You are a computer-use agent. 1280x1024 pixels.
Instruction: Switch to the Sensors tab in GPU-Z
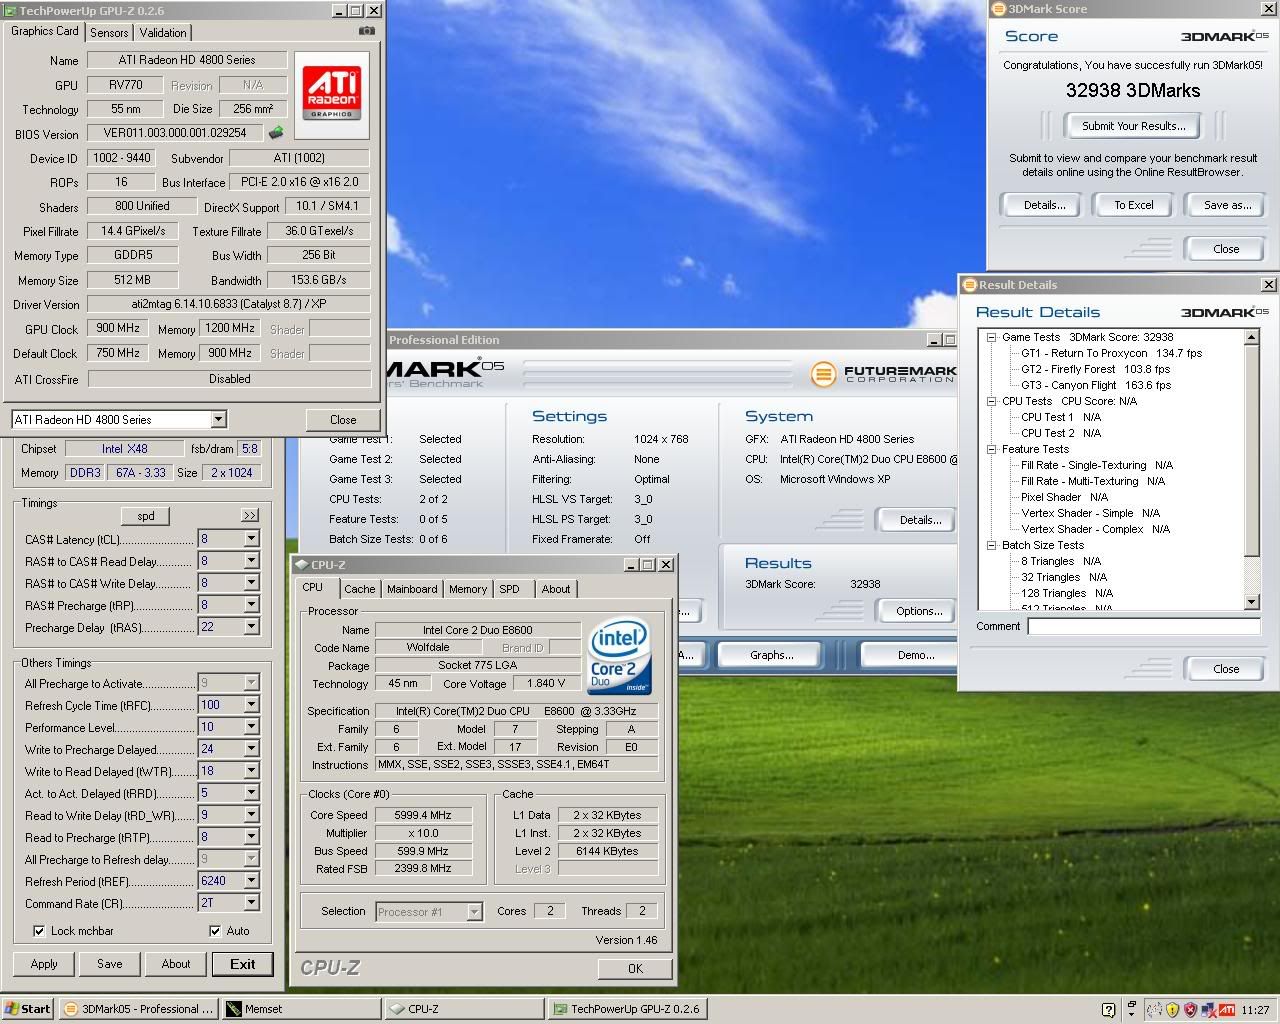pyautogui.click(x=109, y=33)
